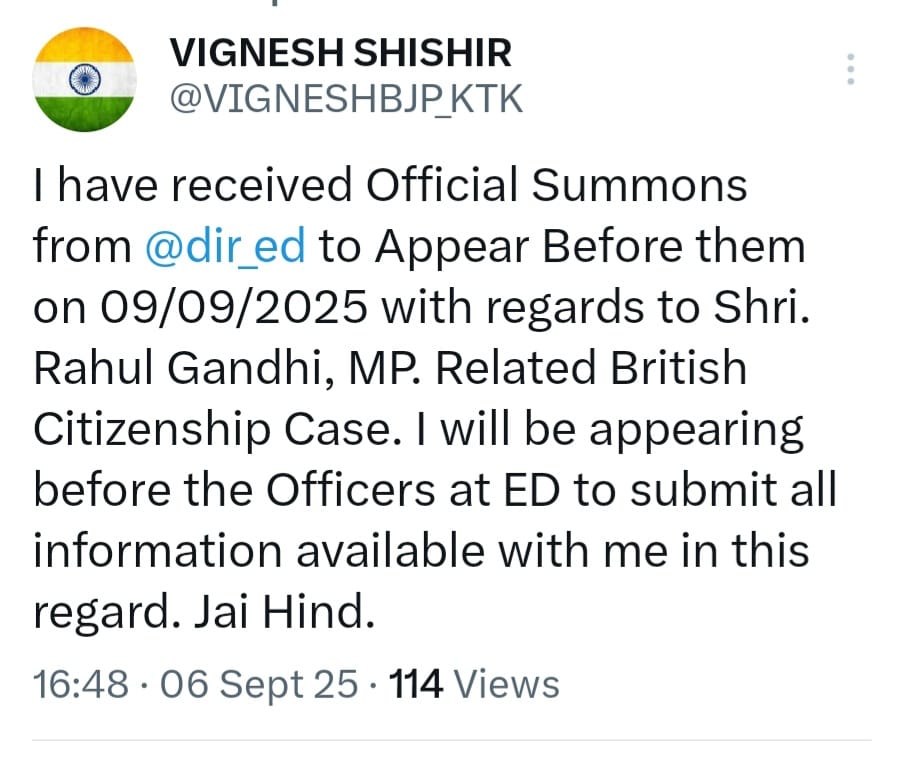Open the VIGNESH SHISHIR display name

(x=342, y=52)
